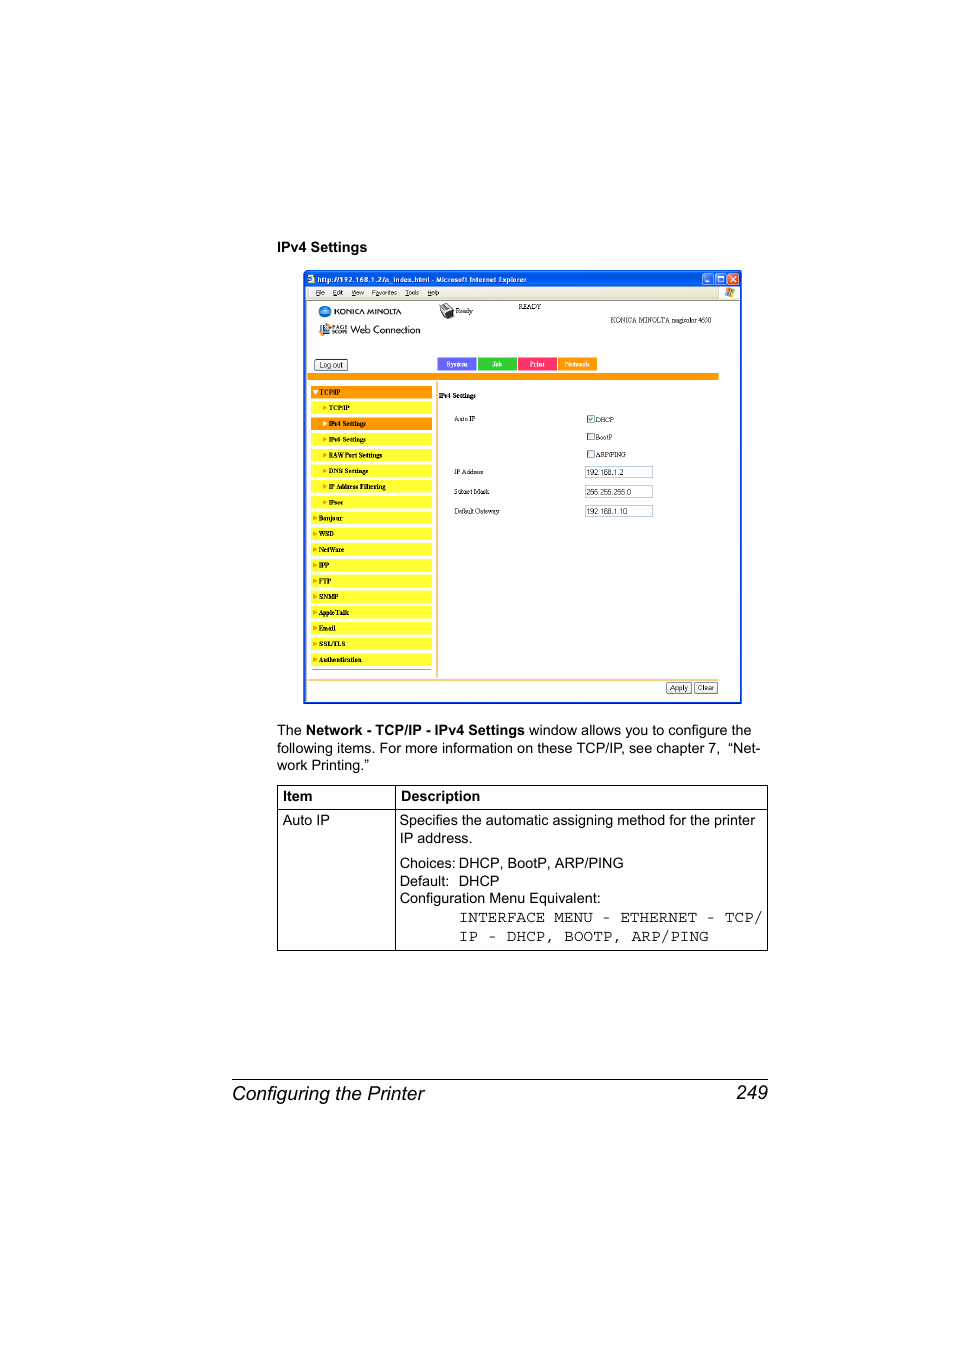954x1350 pixels.
Task: Open the Tools menu
Action: (x=412, y=293)
